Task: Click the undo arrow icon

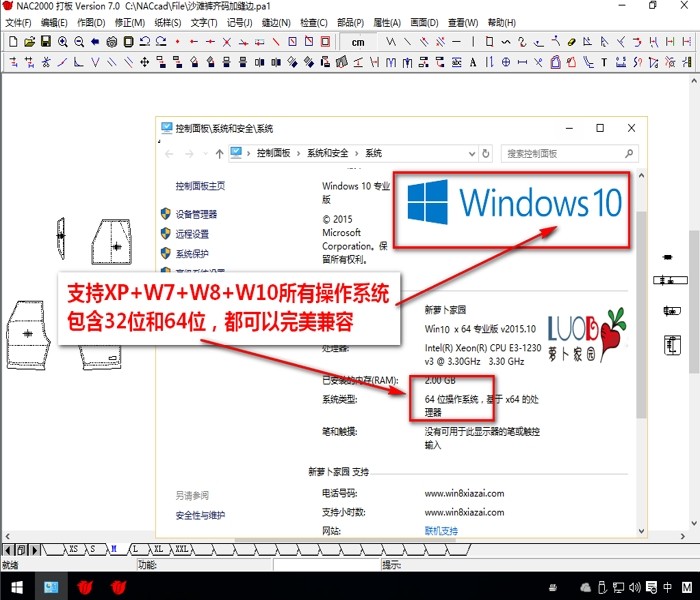Action: [145, 42]
